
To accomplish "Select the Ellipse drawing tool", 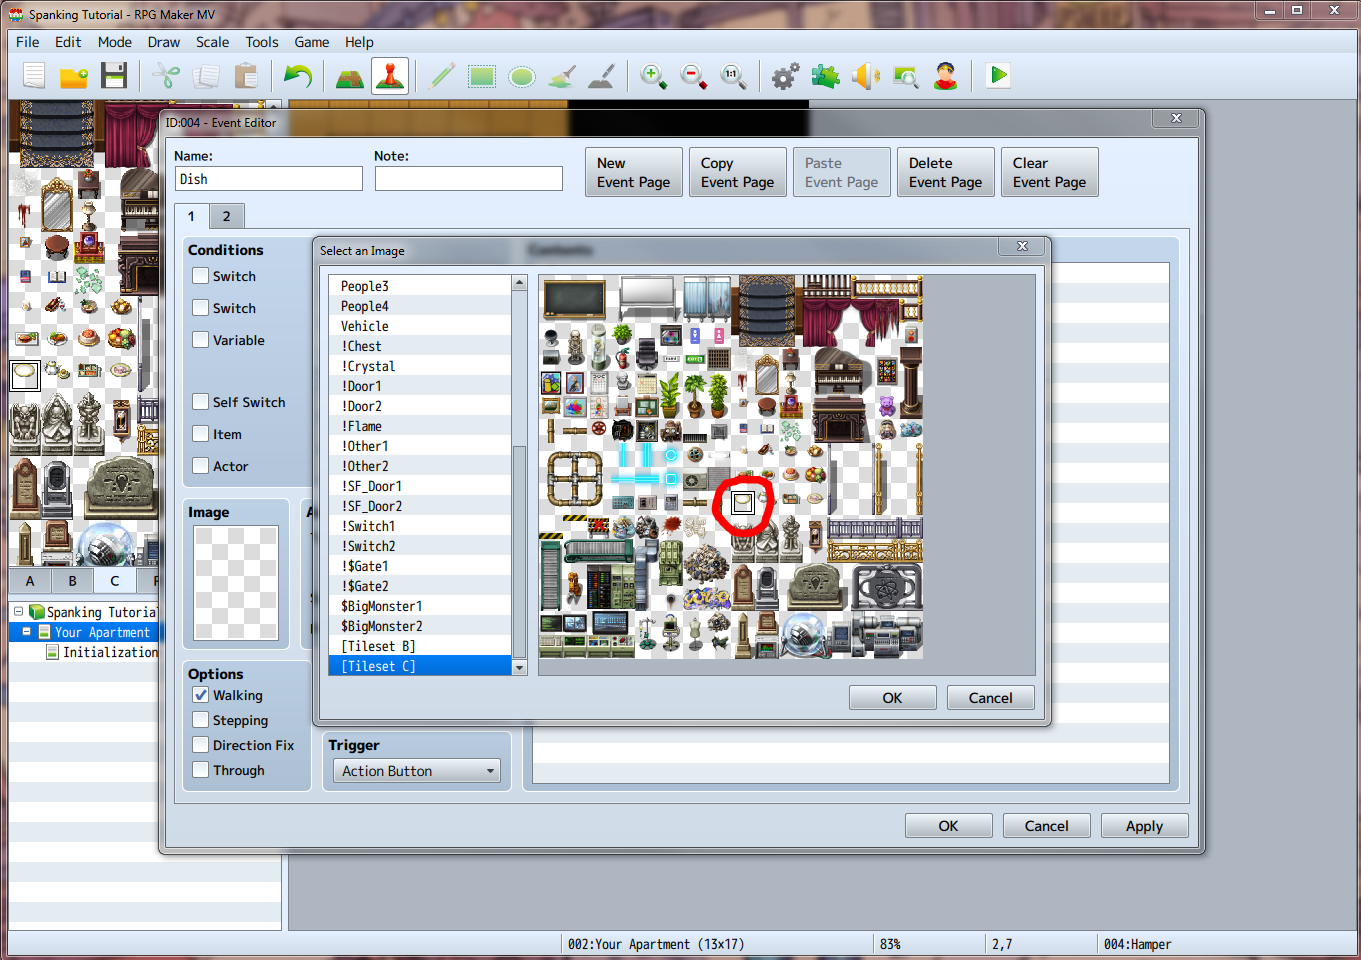I will click(522, 76).
